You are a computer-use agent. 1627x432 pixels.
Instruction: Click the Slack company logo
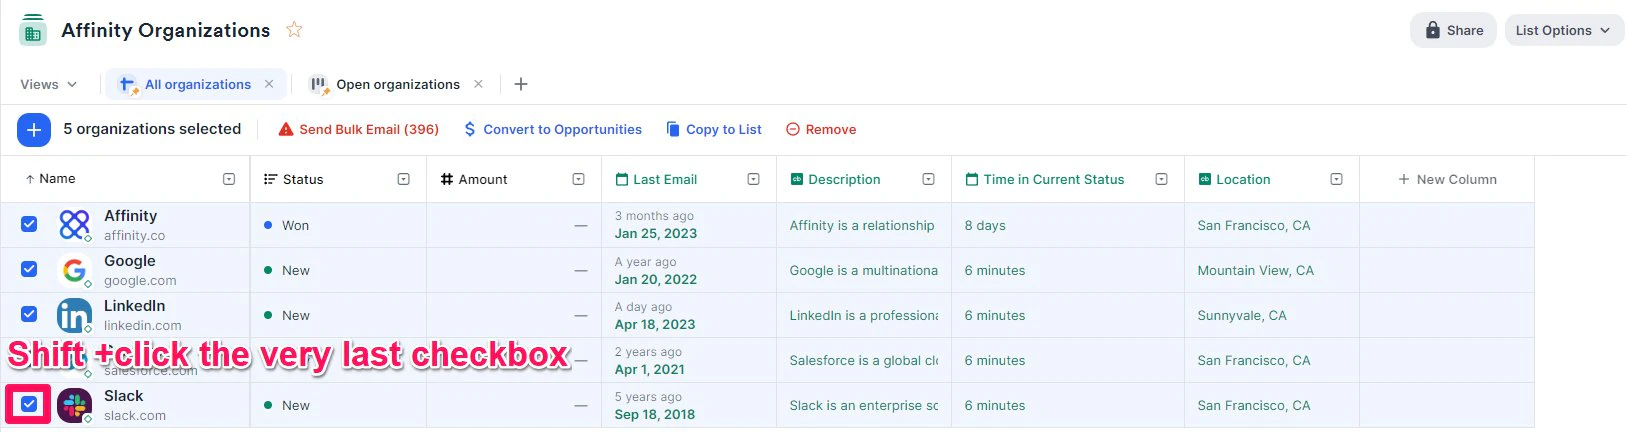pyautogui.click(x=74, y=405)
